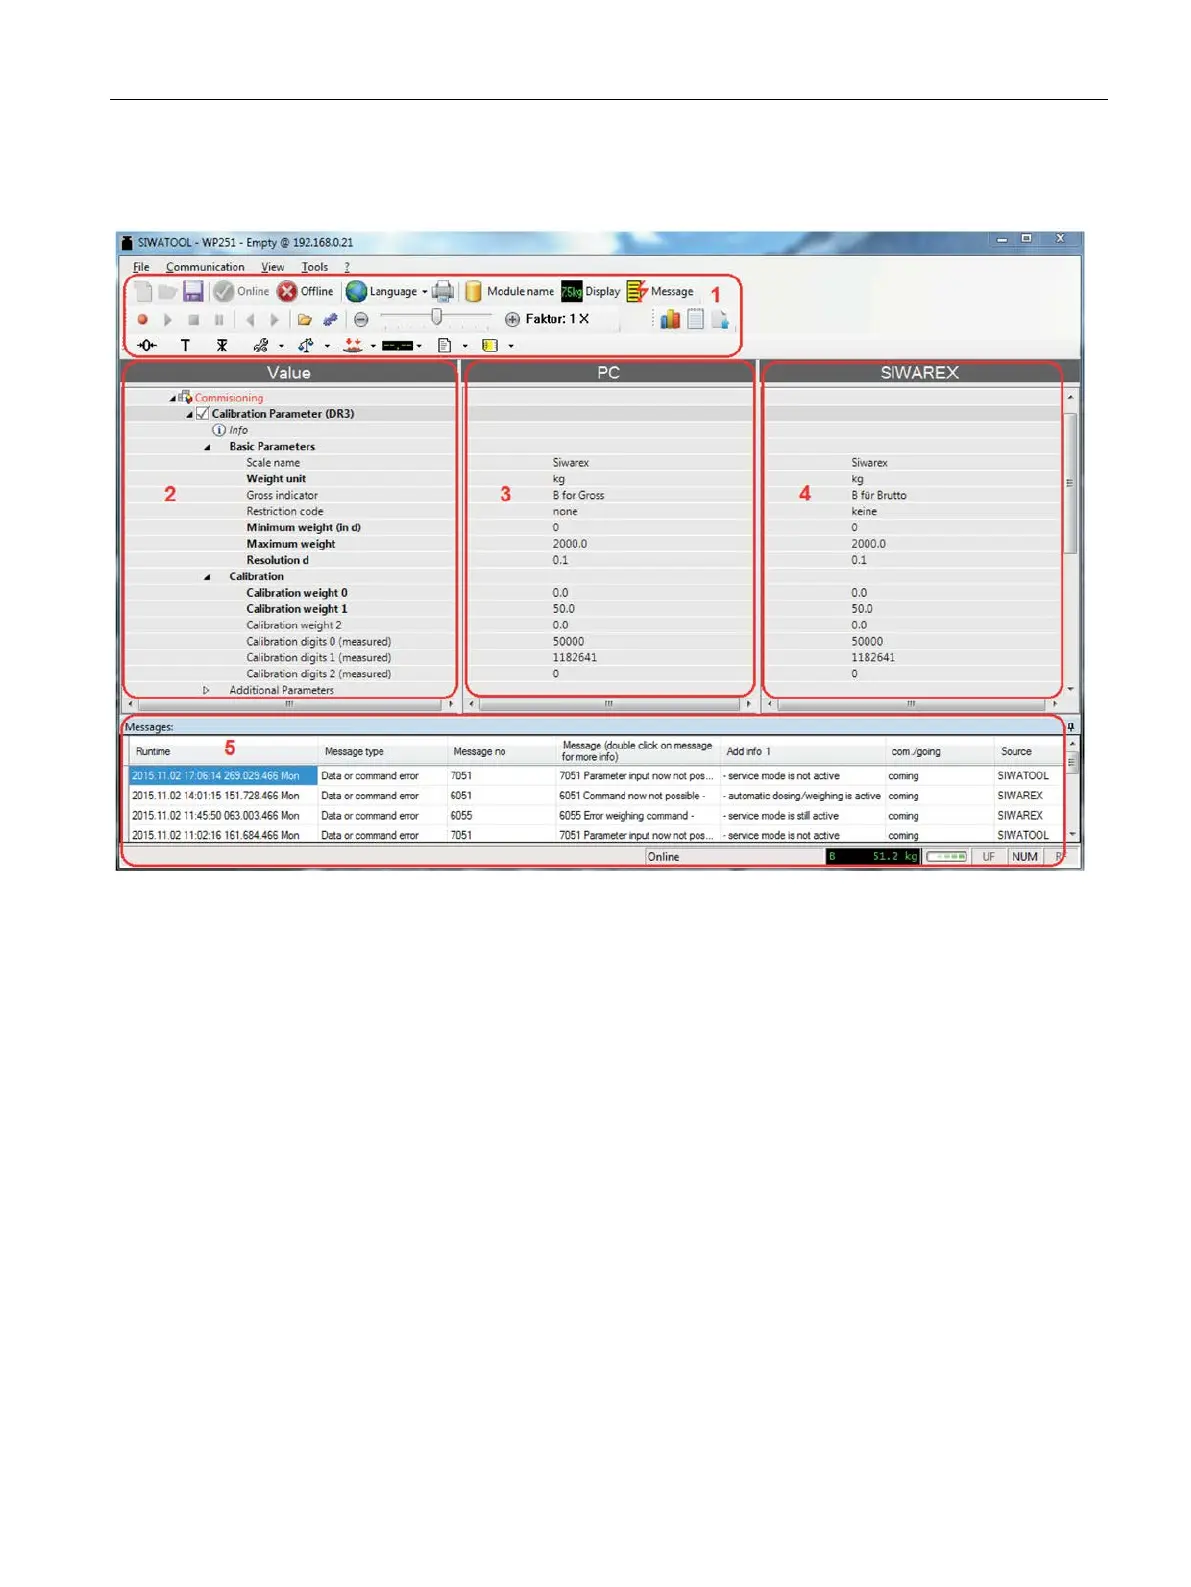1191x1587 pixels.
Task: Click the Module name button
Action: (x=509, y=291)
